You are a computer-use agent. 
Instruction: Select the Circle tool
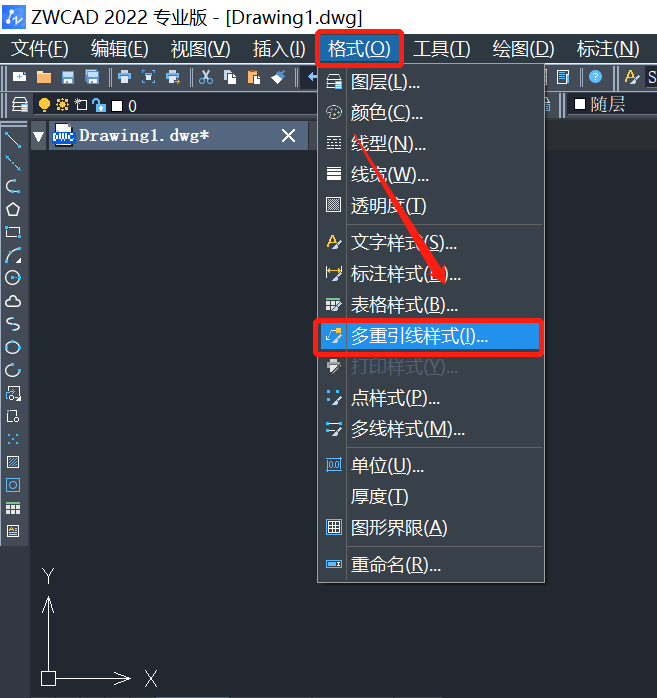pyautogui.click(x=13, y=278)
